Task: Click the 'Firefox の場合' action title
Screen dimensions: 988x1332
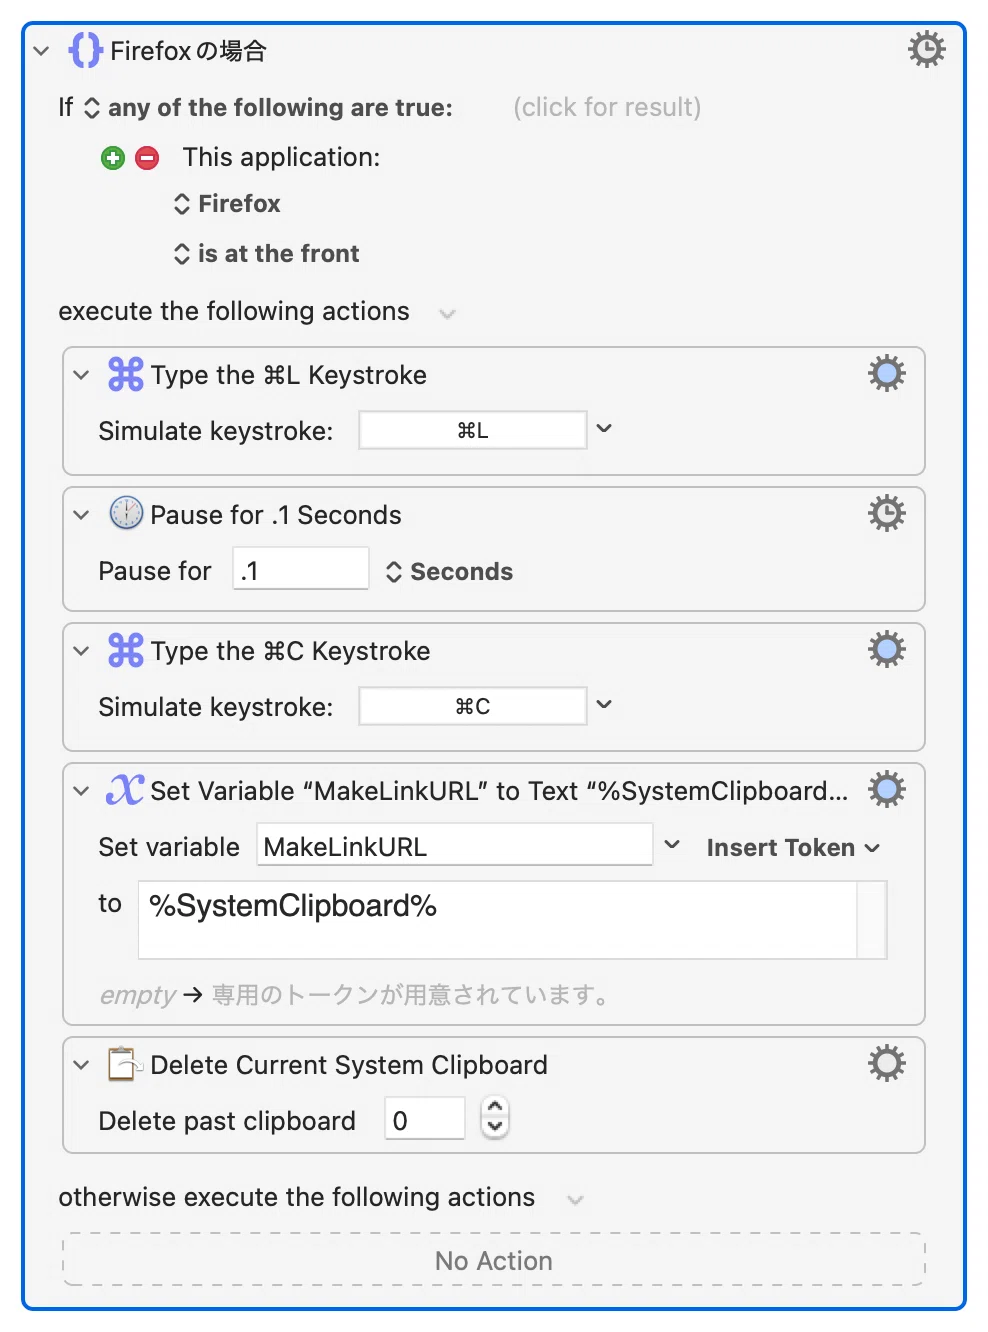Action: point(188,51)
